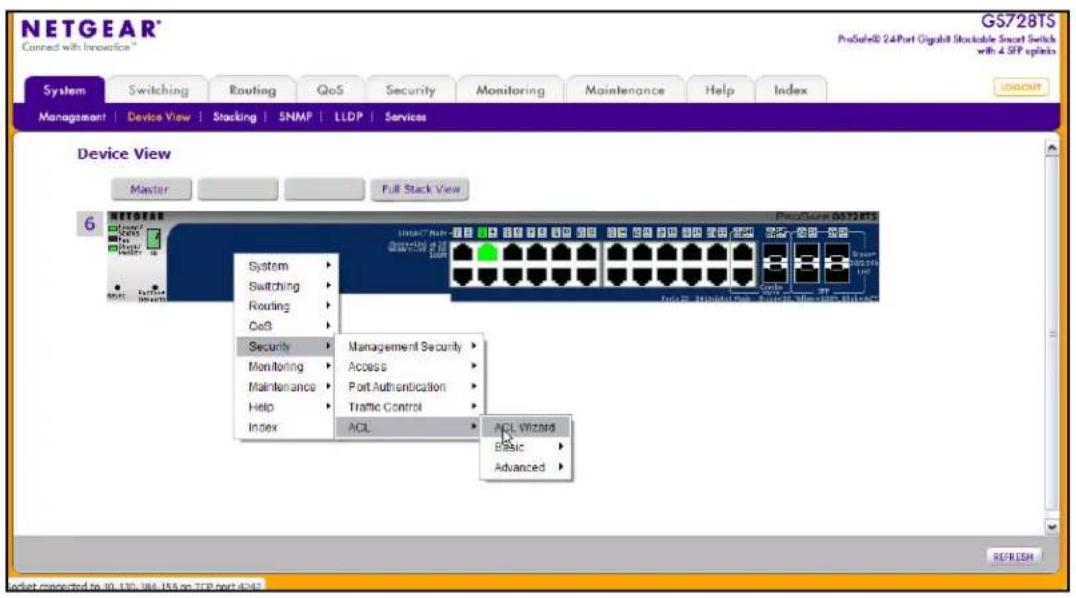Open the Monitoring top tab
This screenshot has height=598, width=1076.
point(511,90)
